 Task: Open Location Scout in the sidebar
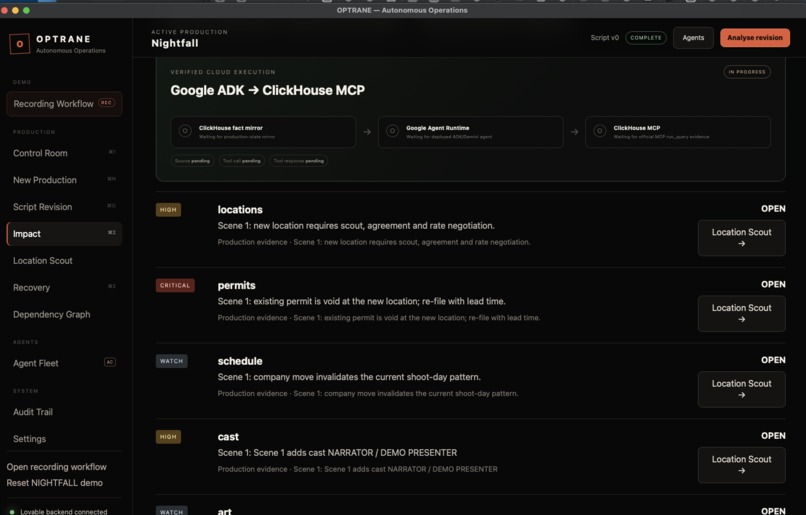tap(64, 261)
